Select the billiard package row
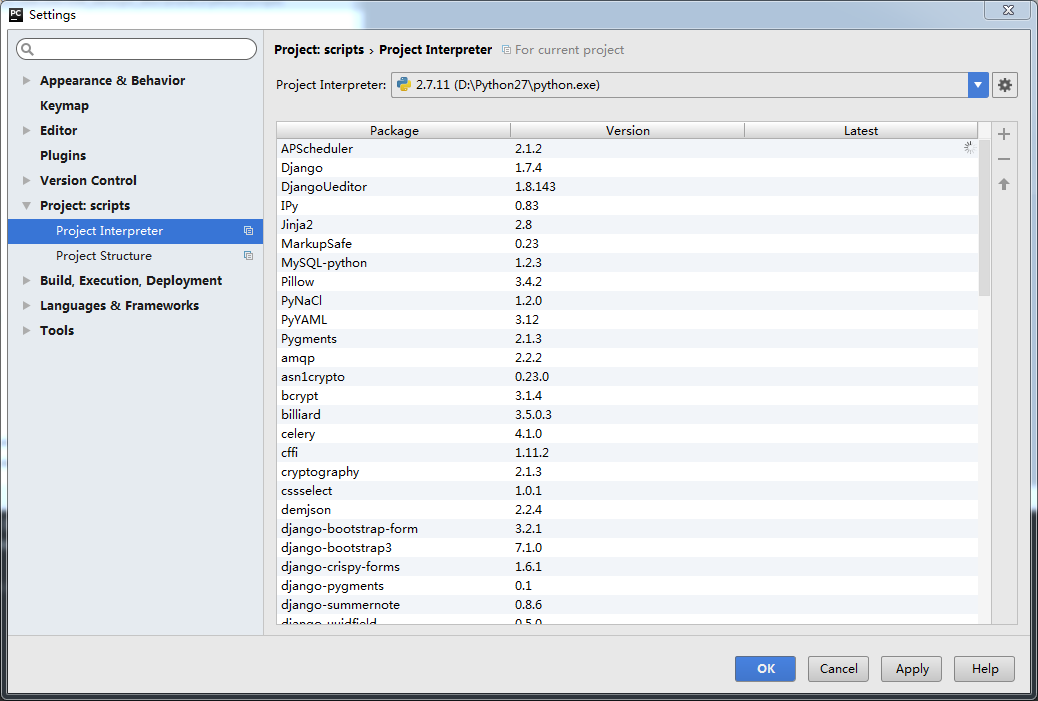The image size is (1038, 701). 627,414
